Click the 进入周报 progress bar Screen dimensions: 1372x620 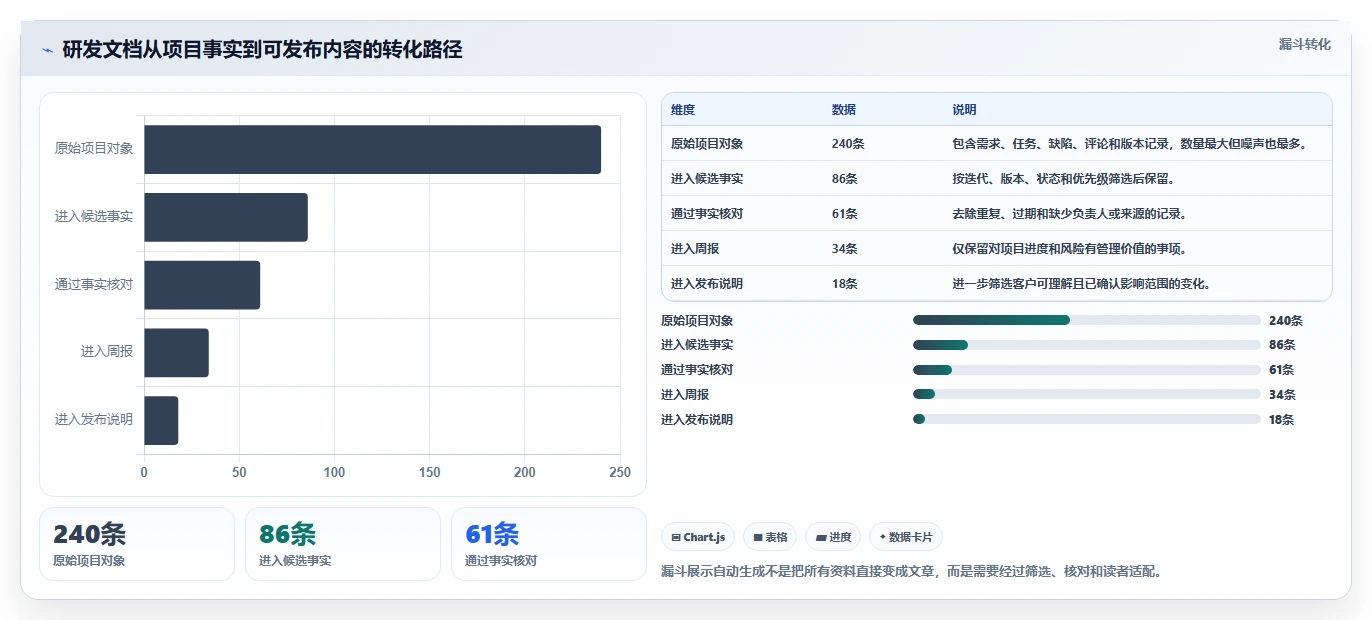click(x=1086, y=394)
